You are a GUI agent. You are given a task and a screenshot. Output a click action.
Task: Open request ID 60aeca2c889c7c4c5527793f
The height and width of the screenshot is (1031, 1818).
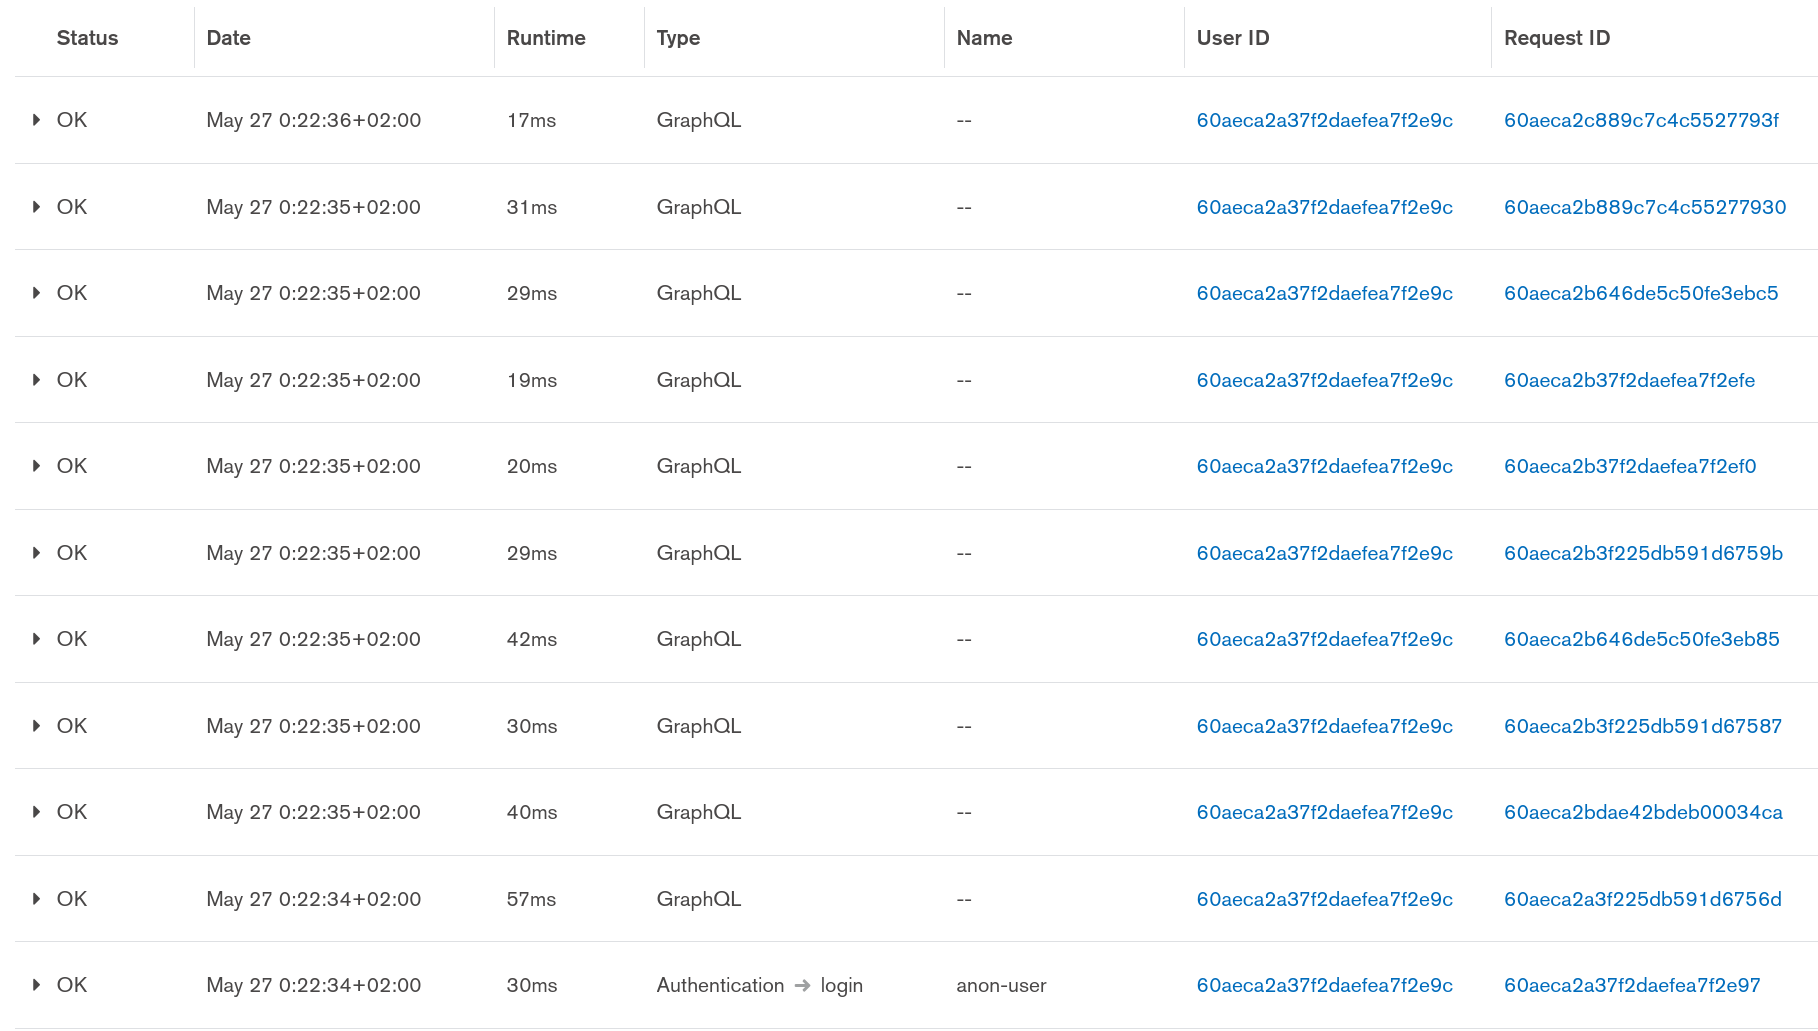(x=1641, y=120)
